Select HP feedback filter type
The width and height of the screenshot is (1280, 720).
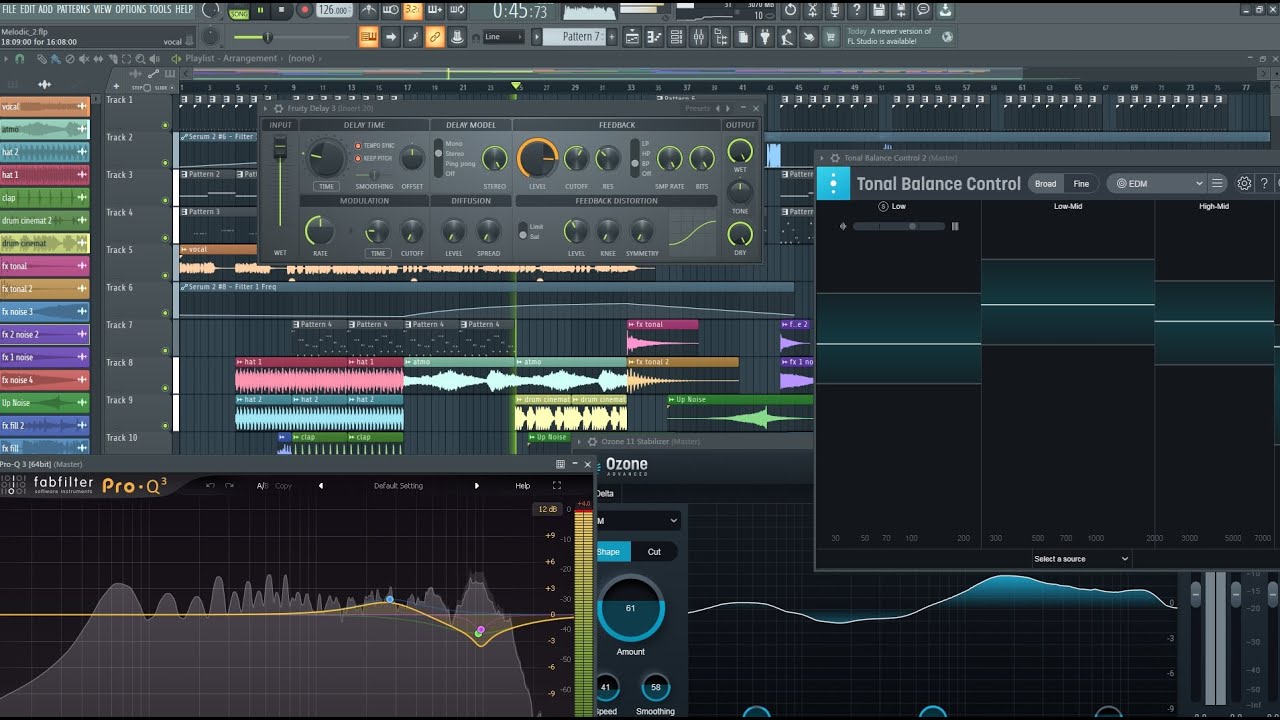point(646,153)
